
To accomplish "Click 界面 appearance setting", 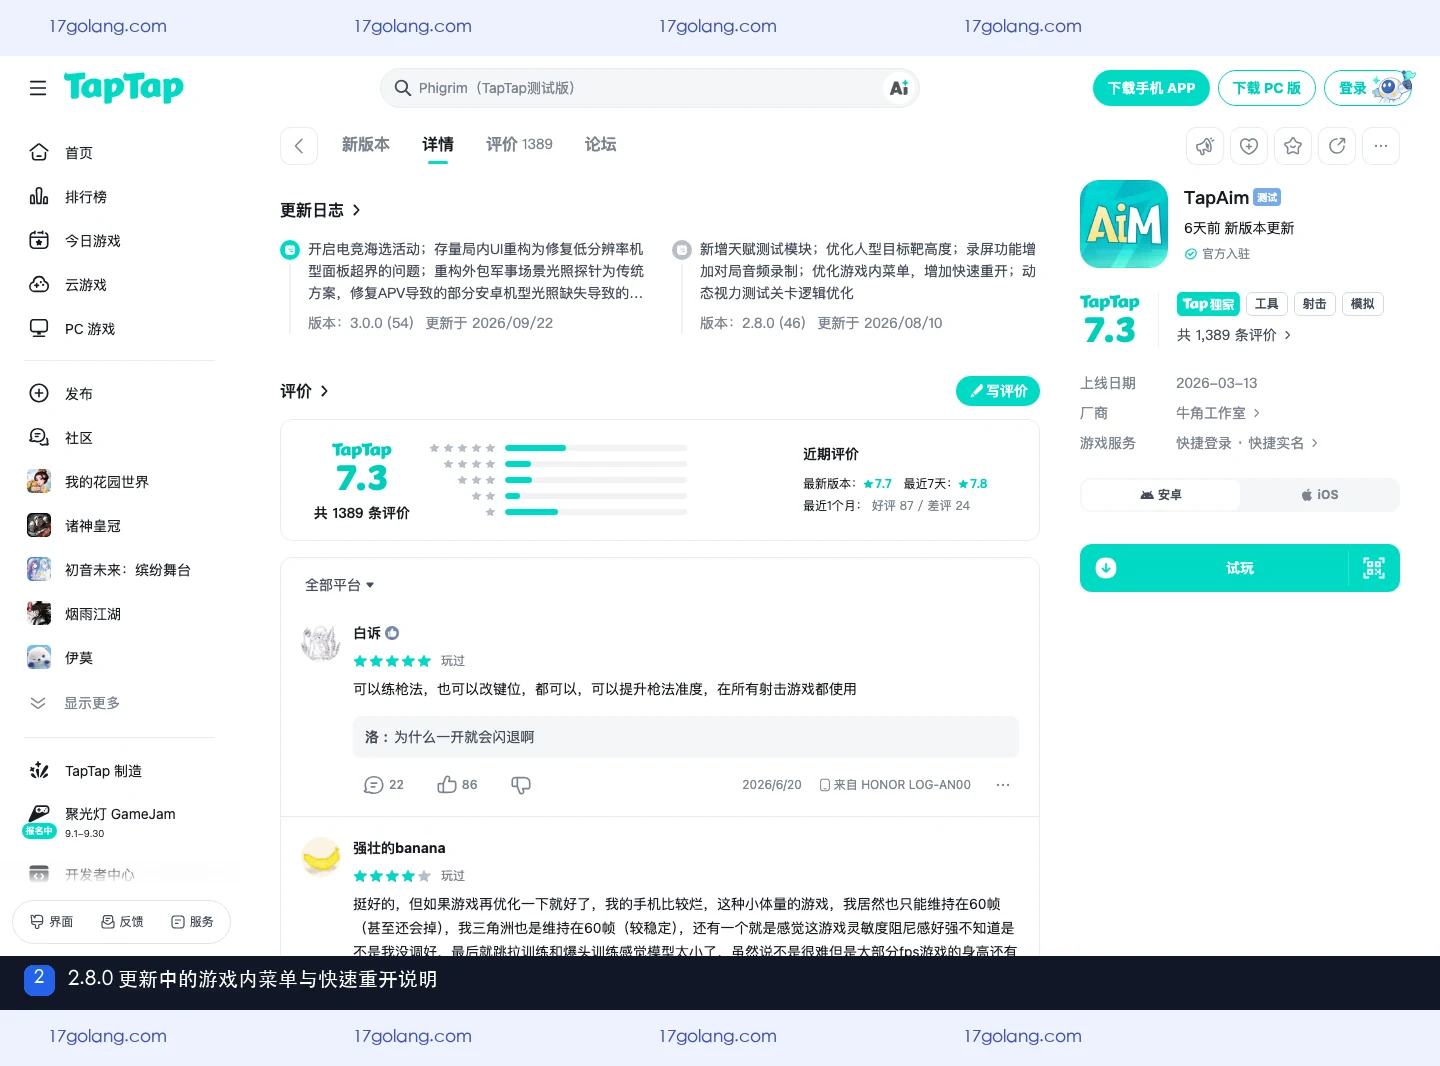I will click(52, 922).
